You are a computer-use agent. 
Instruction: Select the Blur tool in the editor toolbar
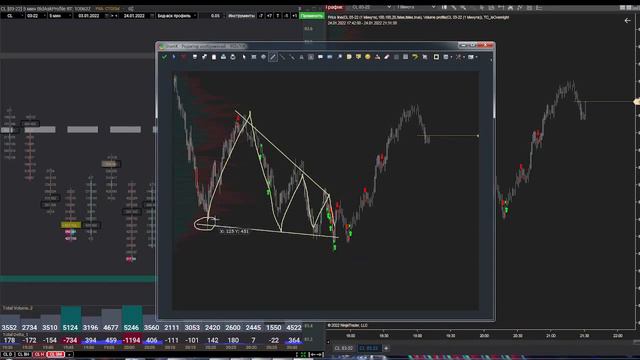(396, 57)
